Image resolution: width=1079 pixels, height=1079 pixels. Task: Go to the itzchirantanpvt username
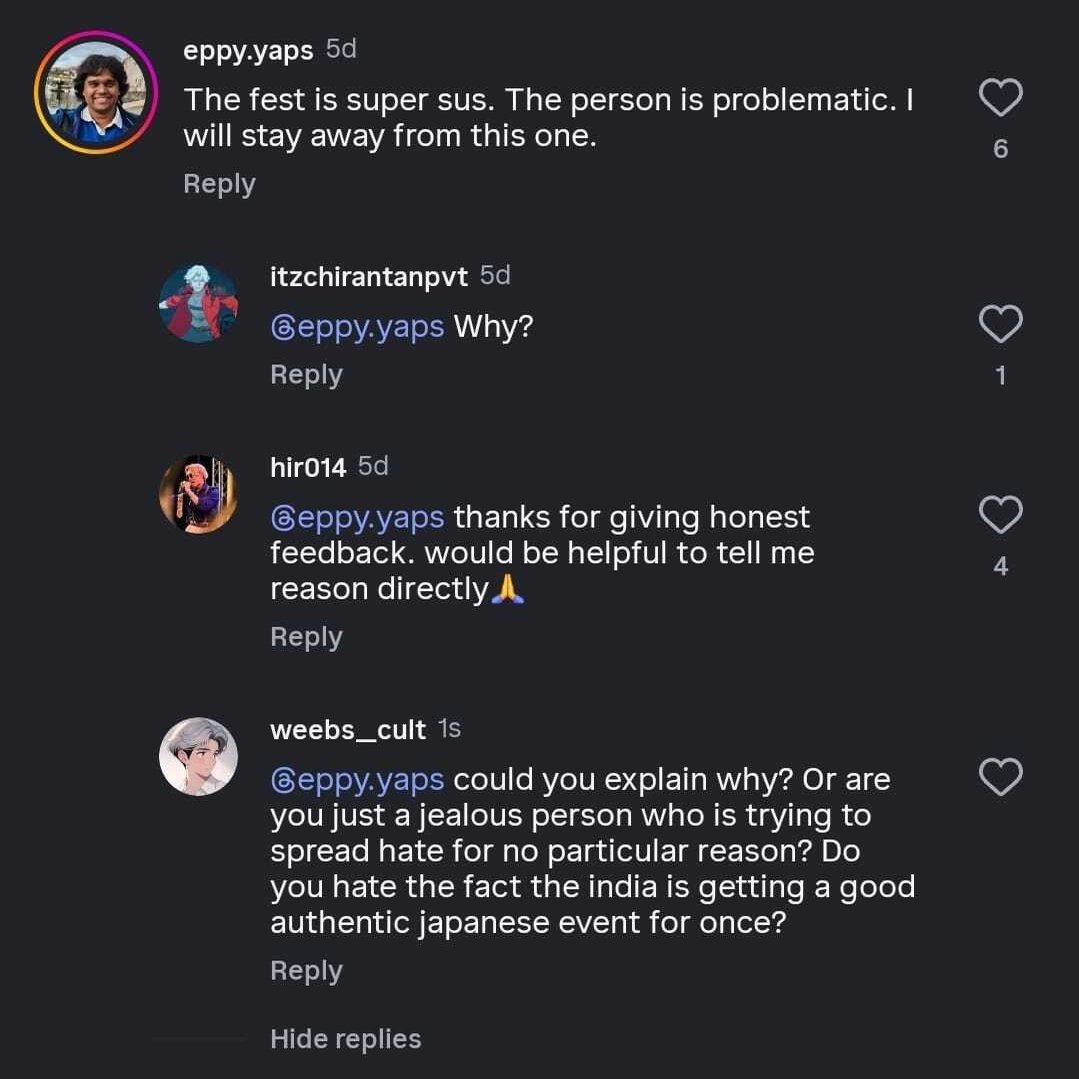coord(368,276)
